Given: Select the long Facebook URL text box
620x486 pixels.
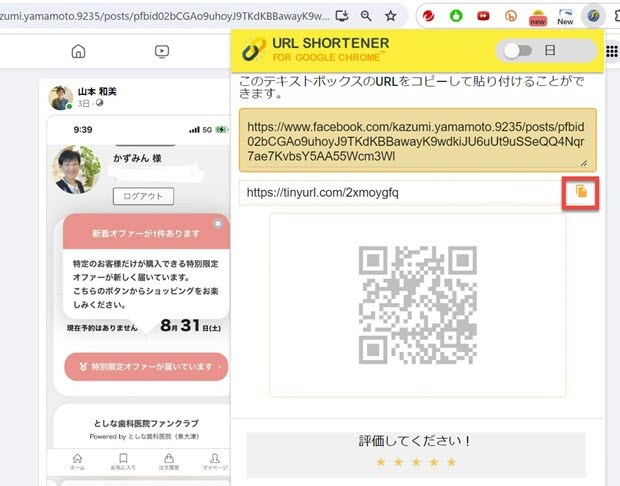Looking at the screenshot, I should 417,139.
